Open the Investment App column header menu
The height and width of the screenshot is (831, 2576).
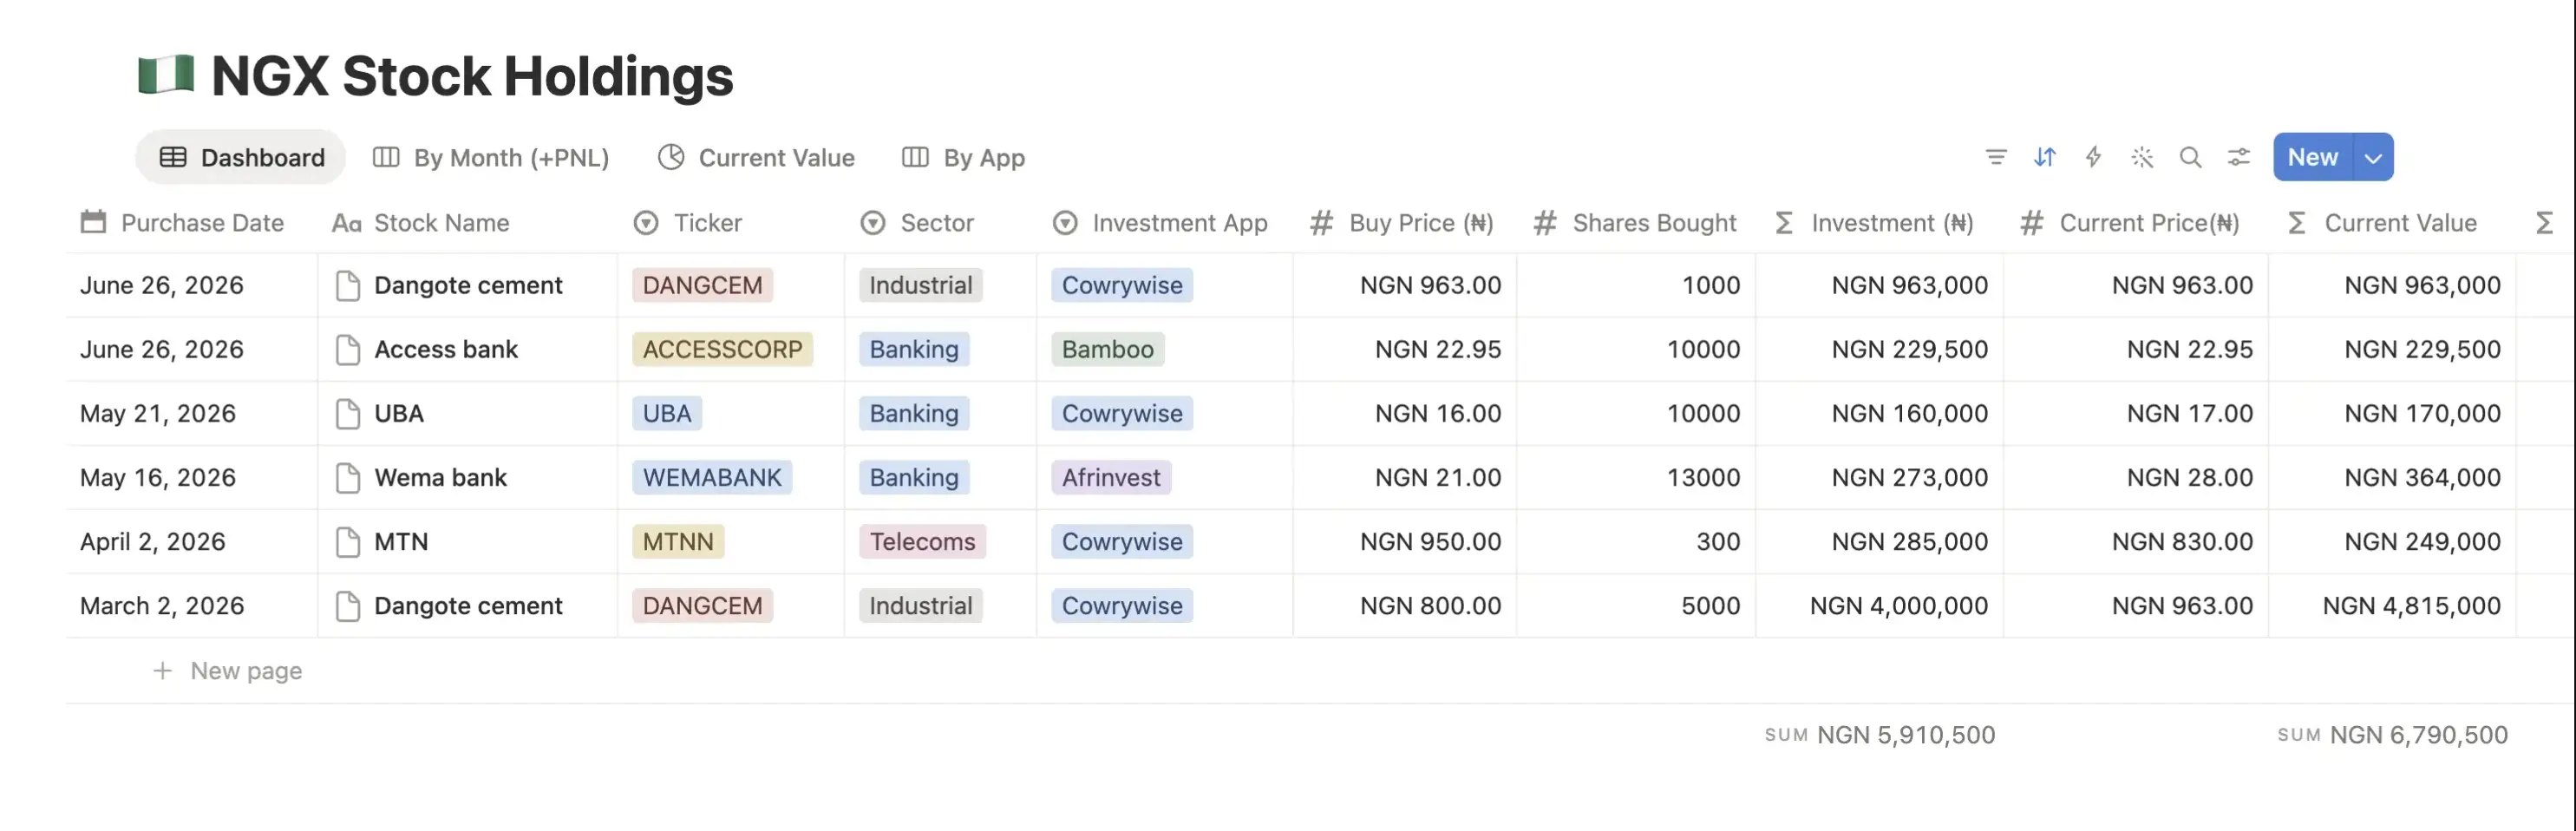(x=1161, y=223)
